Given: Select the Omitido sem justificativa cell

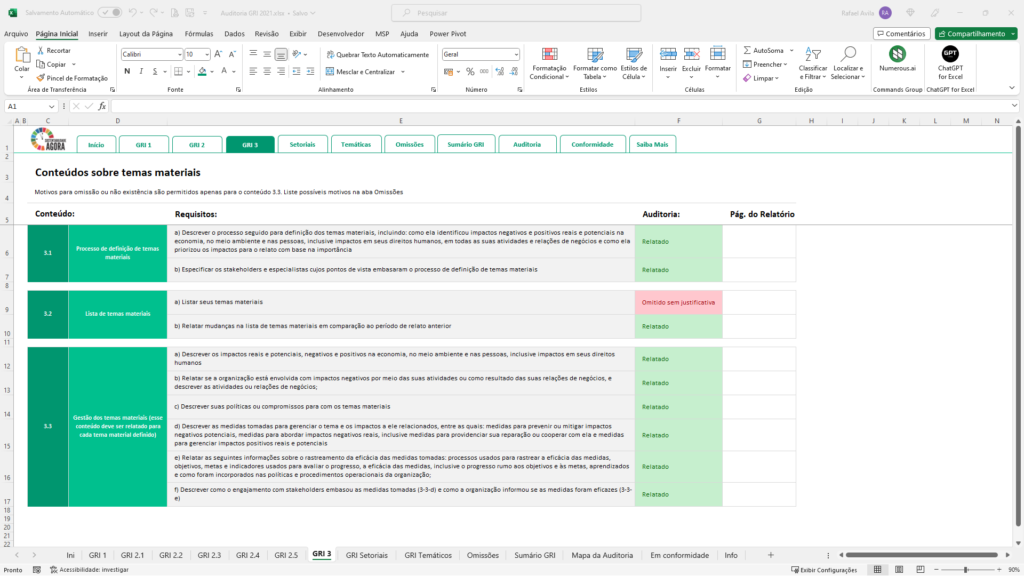Looking at the screenshot, I should [x=679, y=302].
